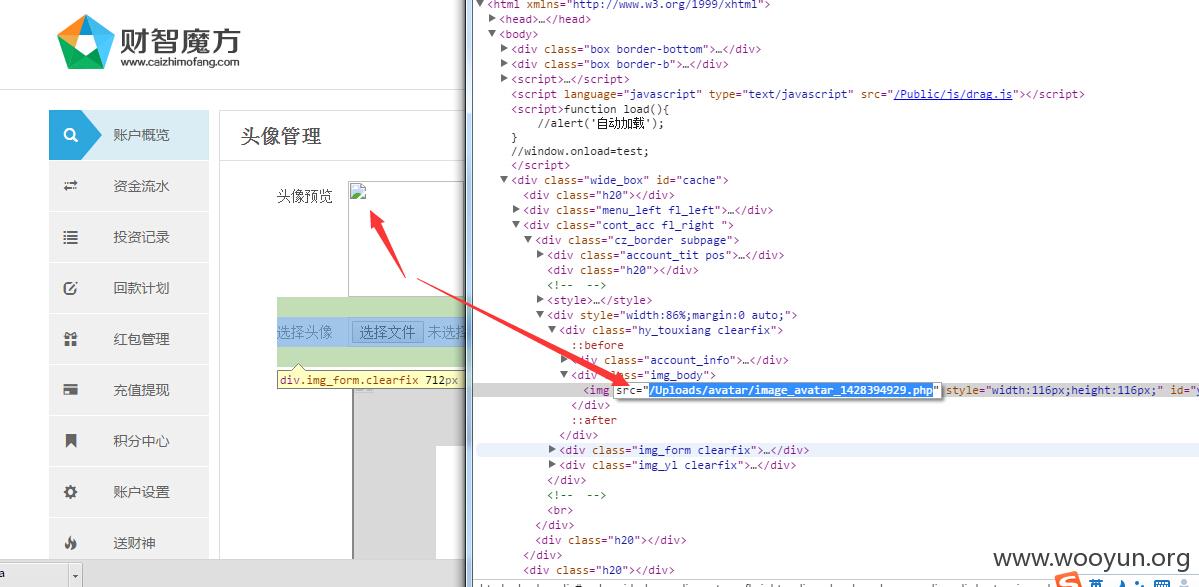Click the 投资记录 list icon
The image size is (1199, 587).
tap(70, 237)
